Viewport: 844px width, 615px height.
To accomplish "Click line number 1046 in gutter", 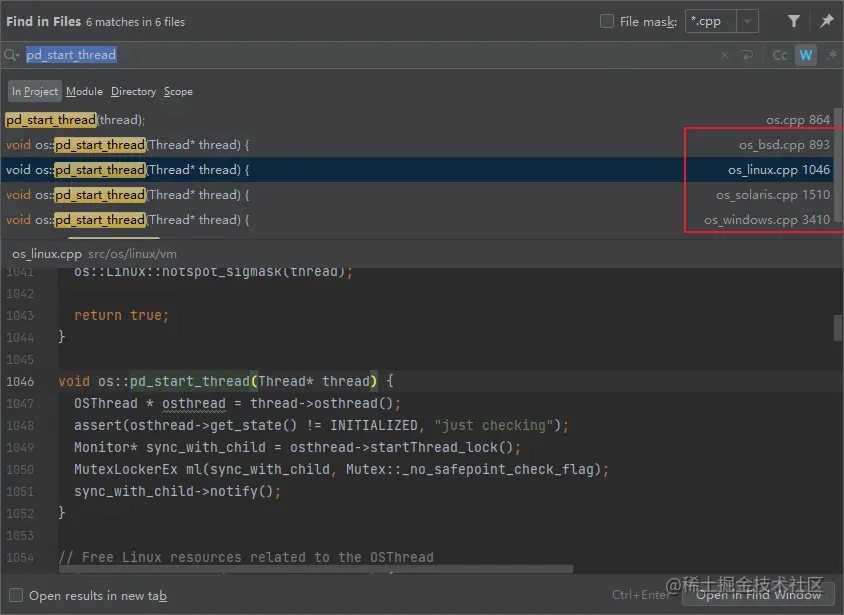I will click(20, 381).
